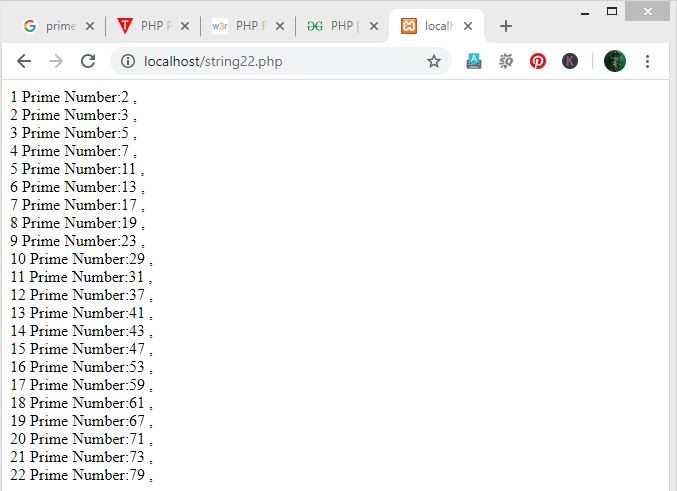The width and height of the screenshot is (677, 491).
Task: Click the line '12 Prime Number:37'
Action: coord(81,295)
